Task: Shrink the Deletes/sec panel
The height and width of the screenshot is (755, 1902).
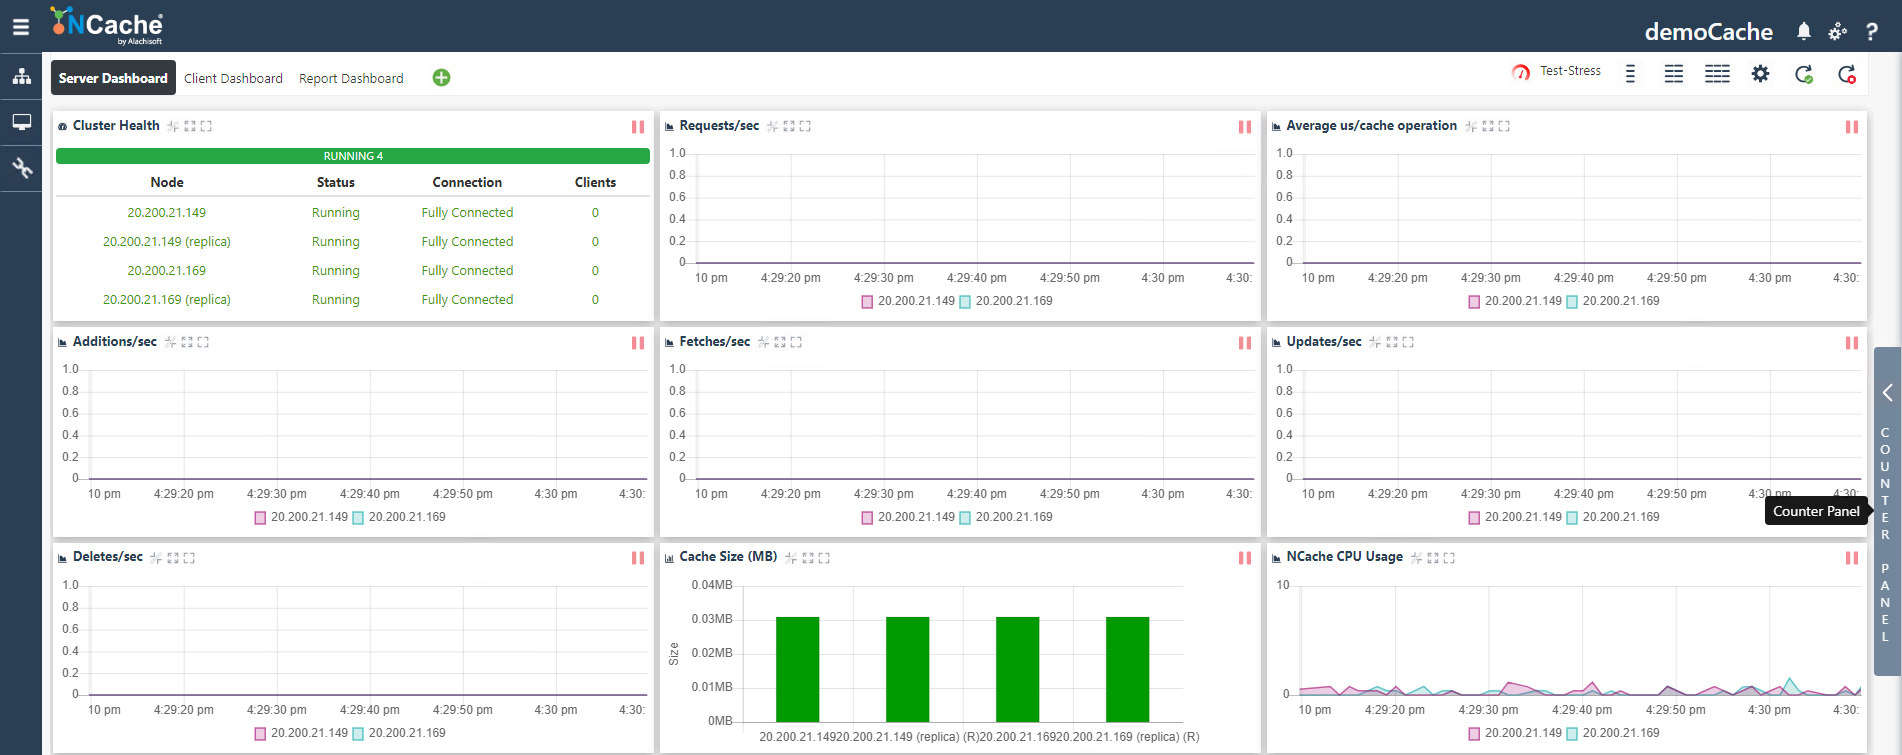Action: click(x=156, y=558)
